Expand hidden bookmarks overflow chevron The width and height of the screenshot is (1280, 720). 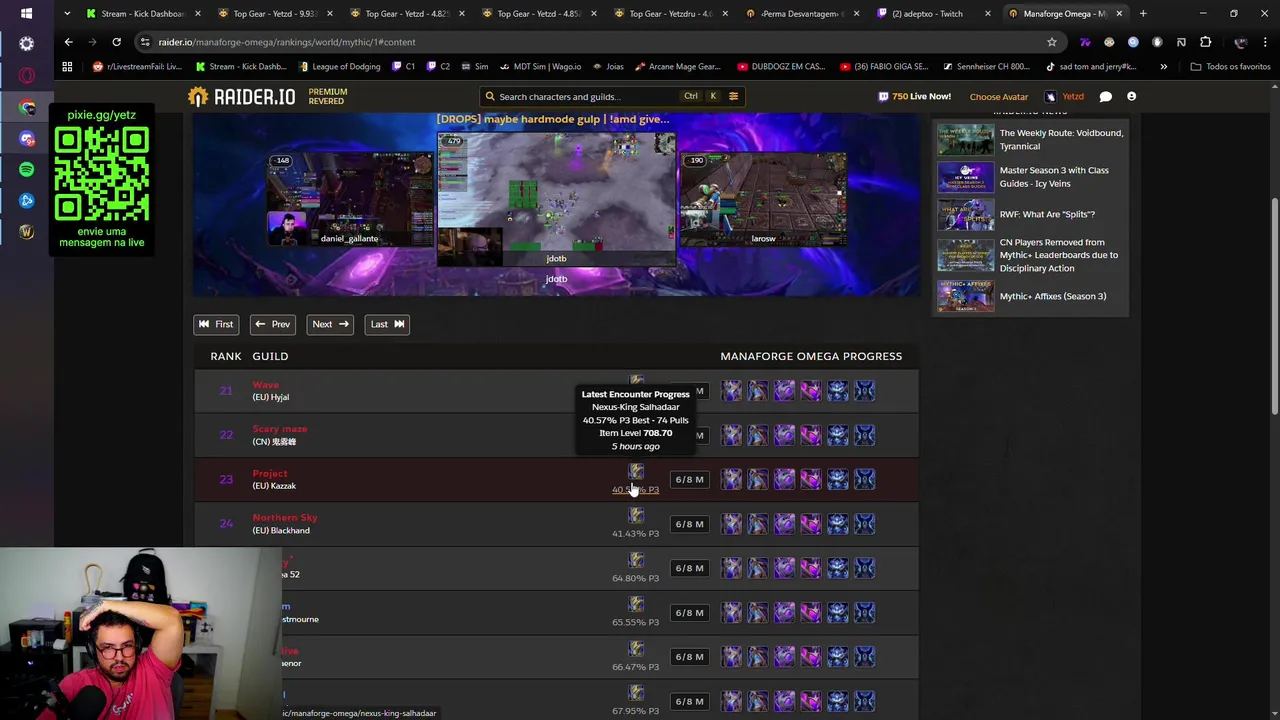pos(1163,66)
